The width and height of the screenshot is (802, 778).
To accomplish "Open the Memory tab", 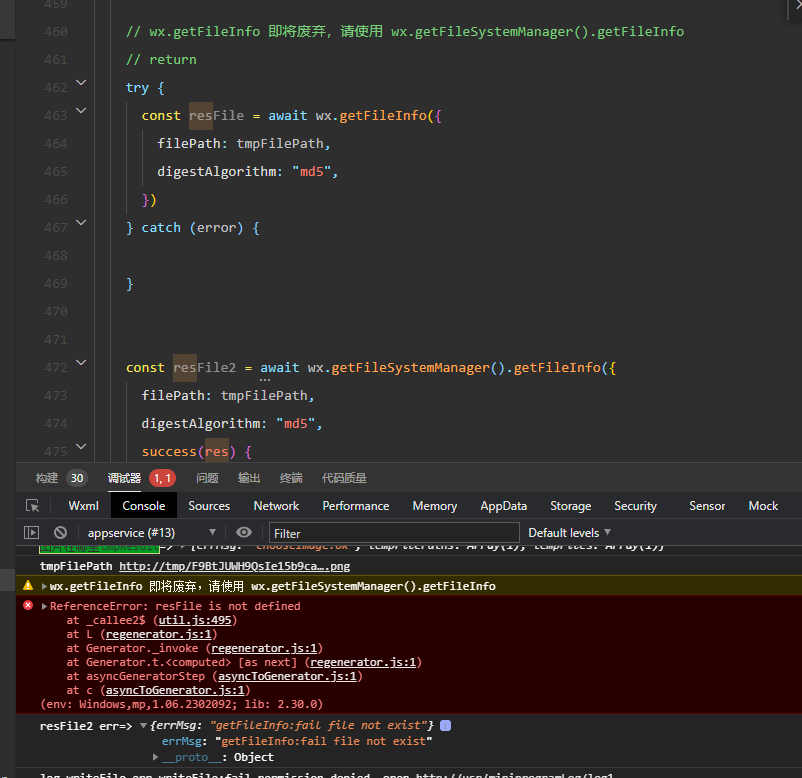I will click(x=435, y=506).
